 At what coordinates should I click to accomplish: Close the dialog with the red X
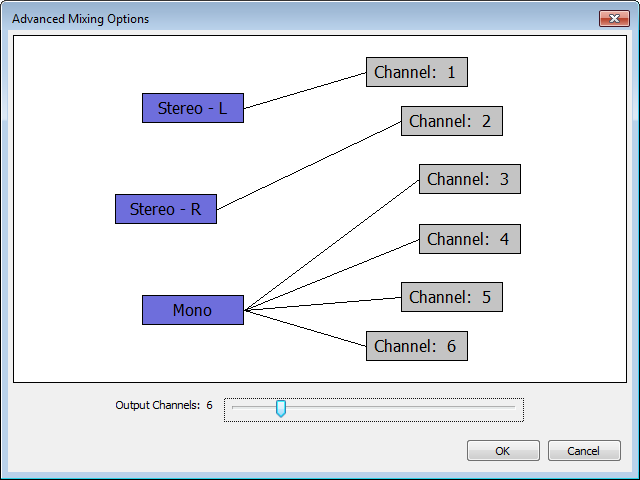(614, 18)
